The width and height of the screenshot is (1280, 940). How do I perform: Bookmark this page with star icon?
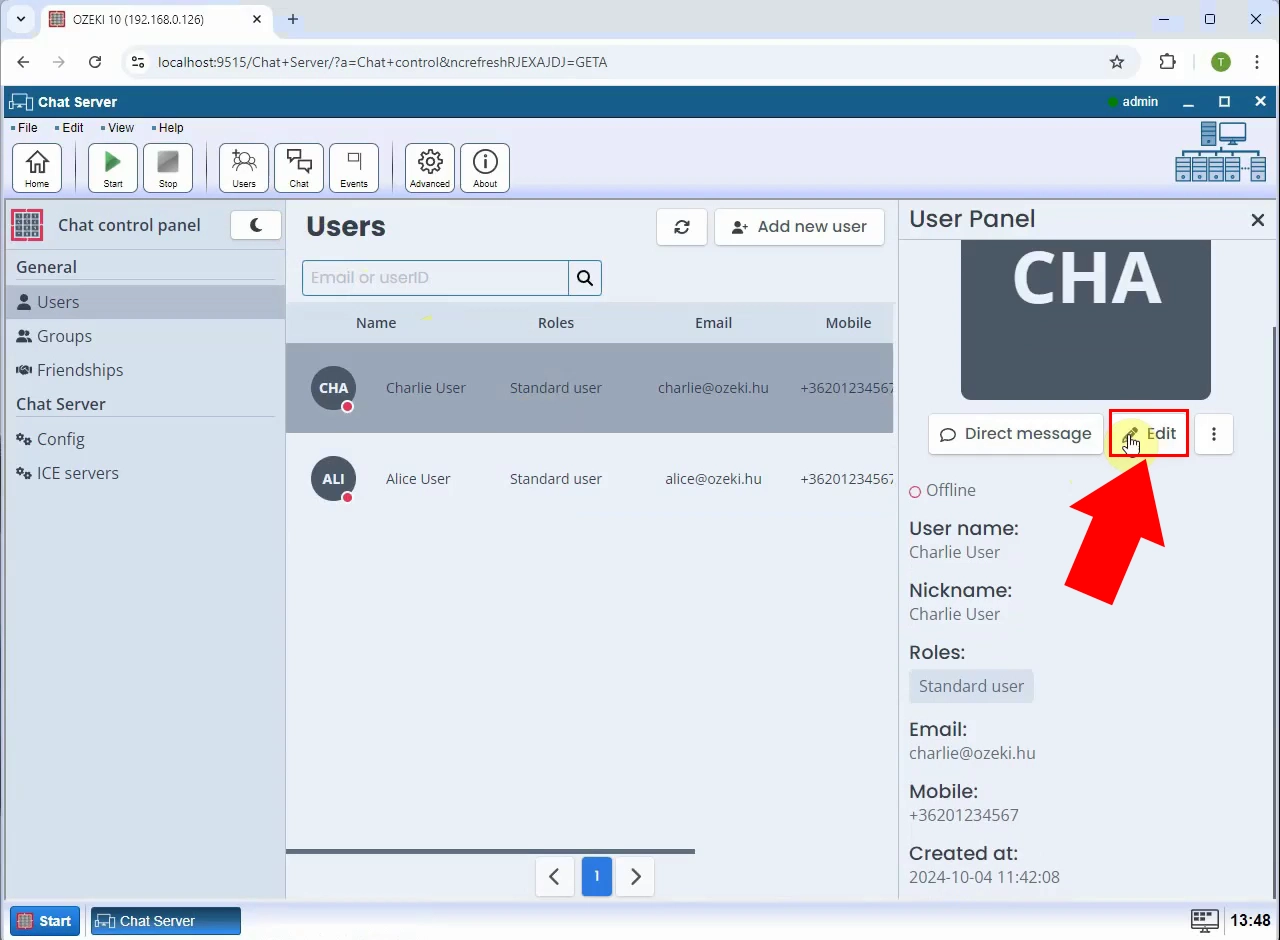pos(1117,62)
